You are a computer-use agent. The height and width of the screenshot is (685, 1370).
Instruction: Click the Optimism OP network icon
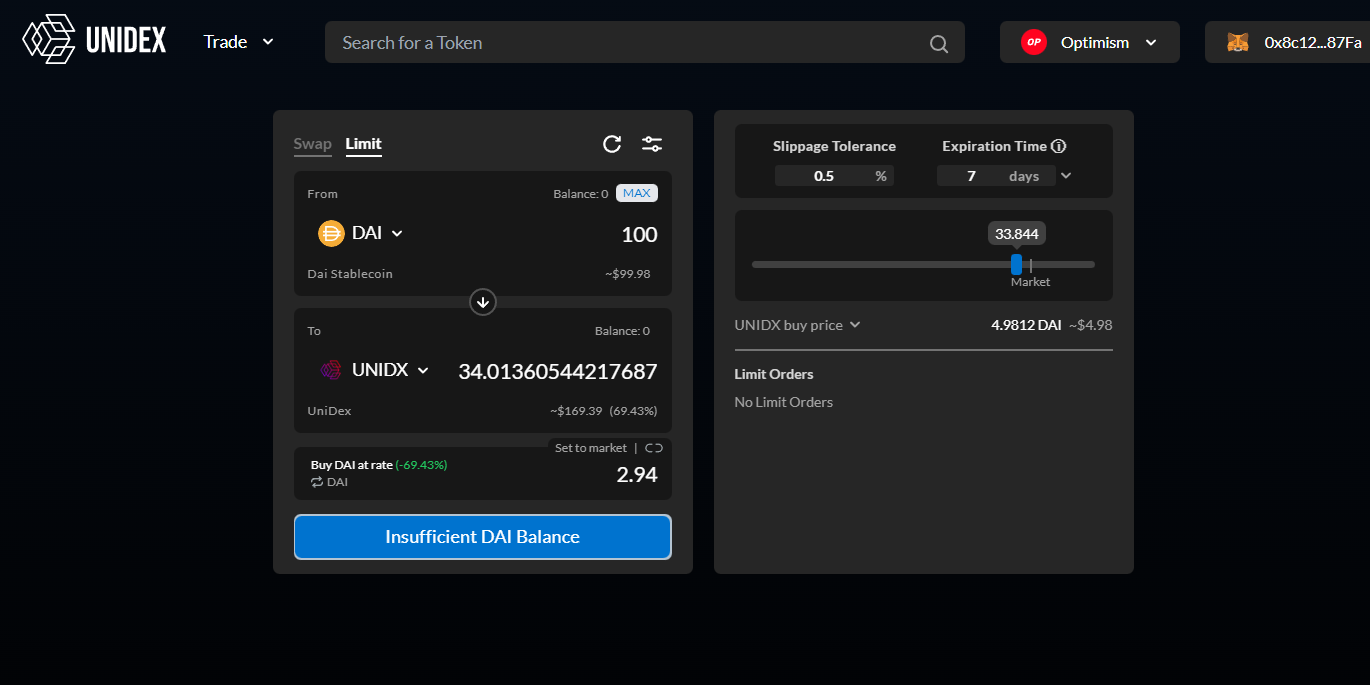coord(1033,41)
